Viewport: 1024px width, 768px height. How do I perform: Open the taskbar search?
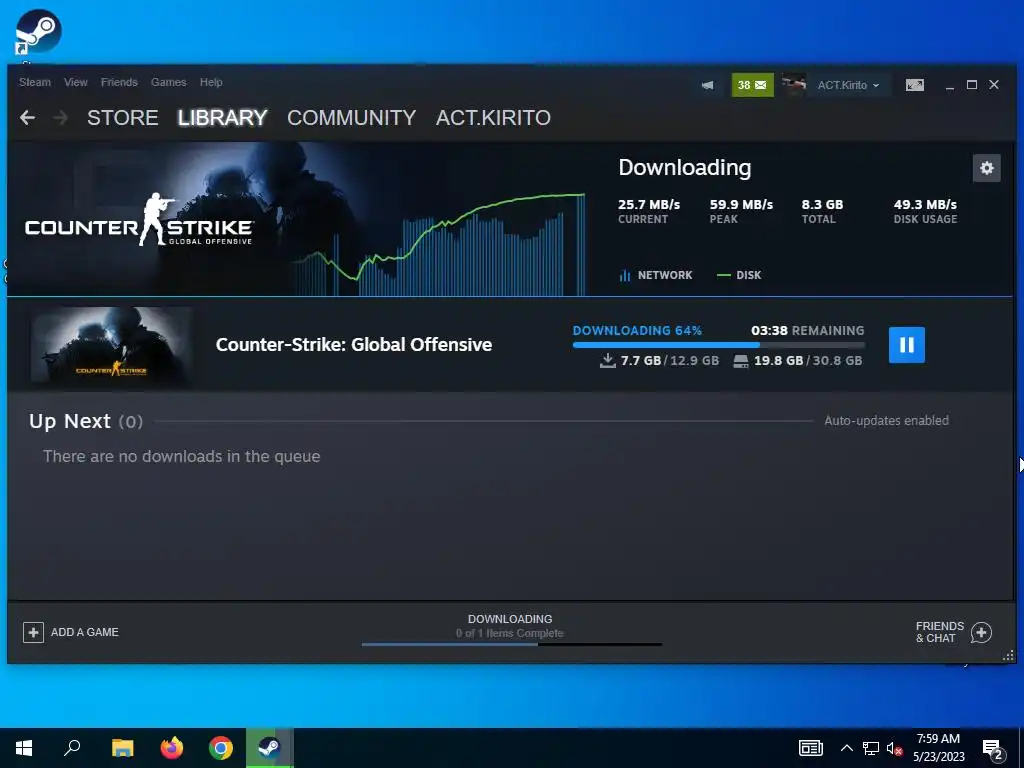coord(72,748)
